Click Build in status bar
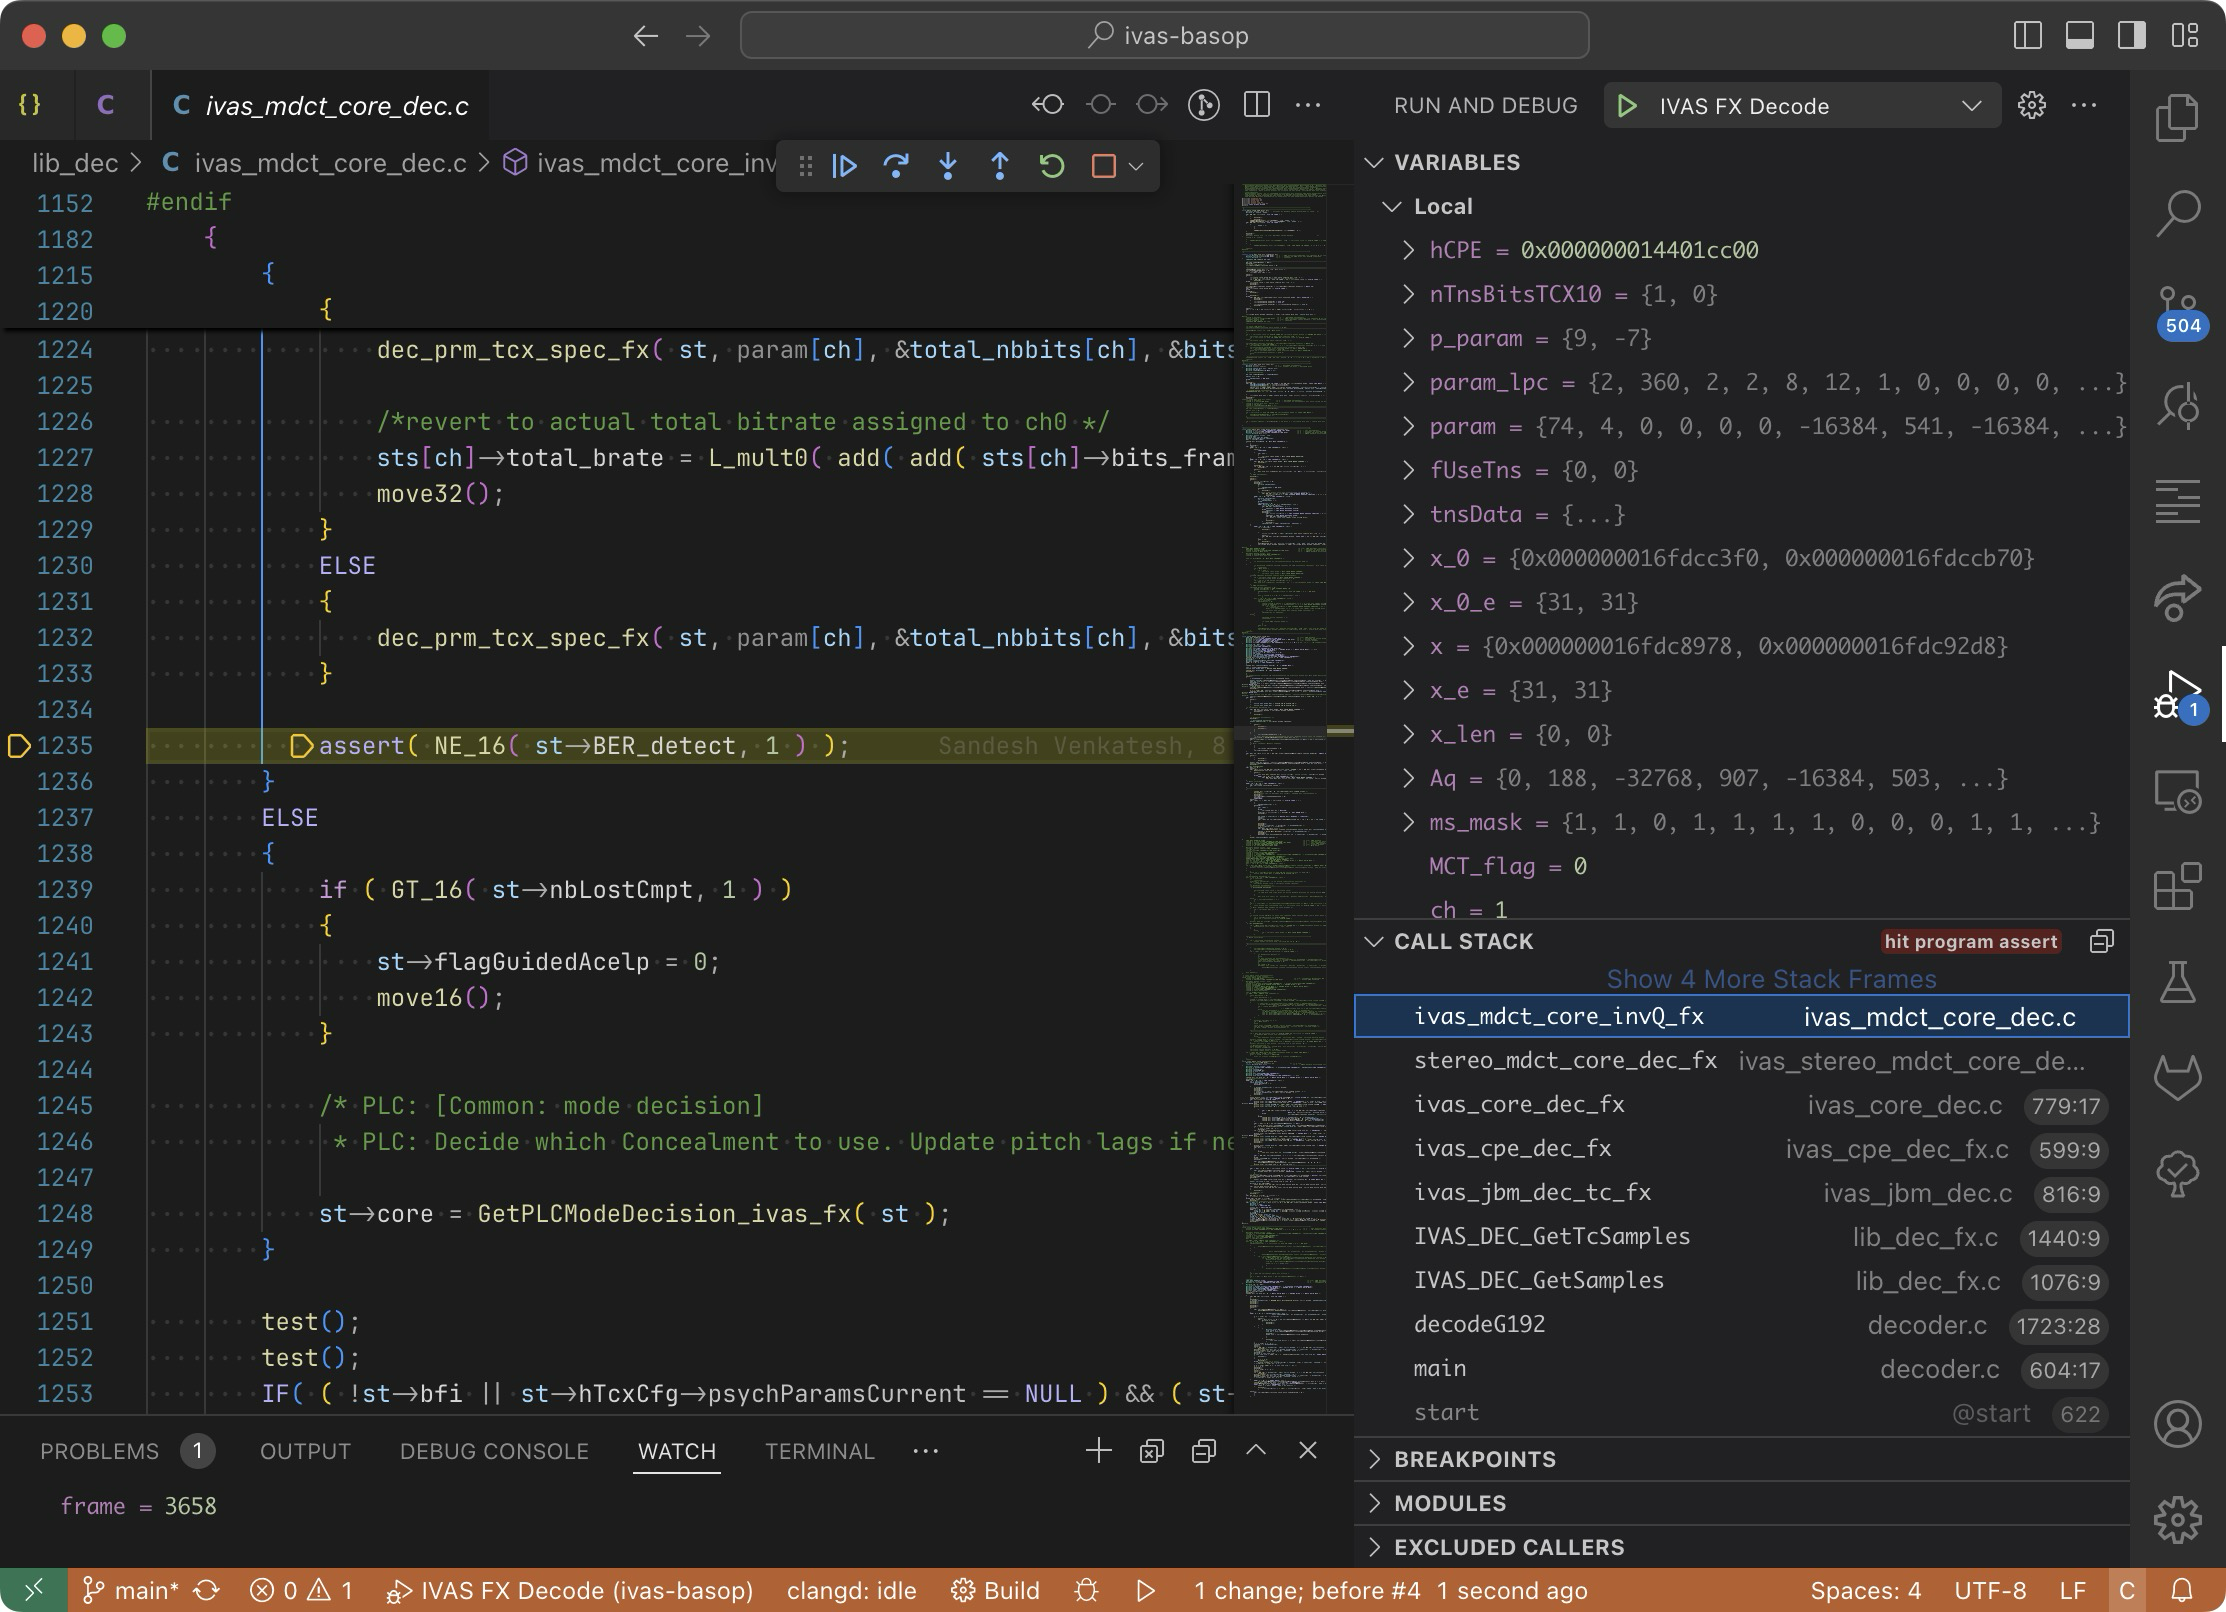This screenshot has height=1612, width=2226. tap(996, 1590)
